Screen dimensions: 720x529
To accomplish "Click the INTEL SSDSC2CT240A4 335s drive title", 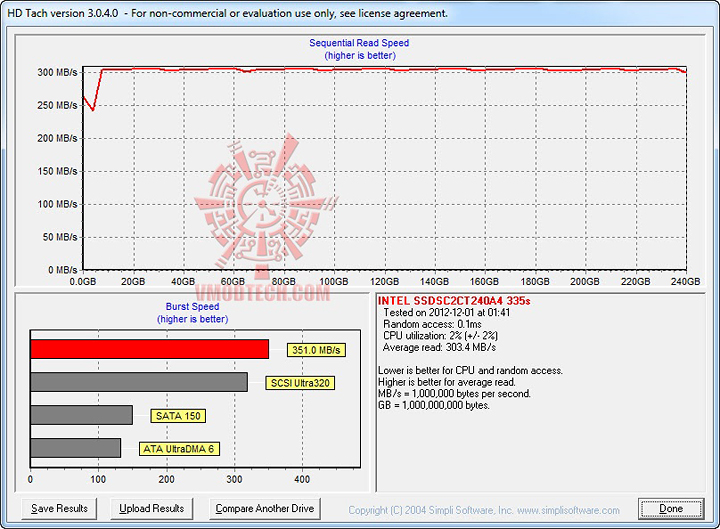I will point(454,301).
